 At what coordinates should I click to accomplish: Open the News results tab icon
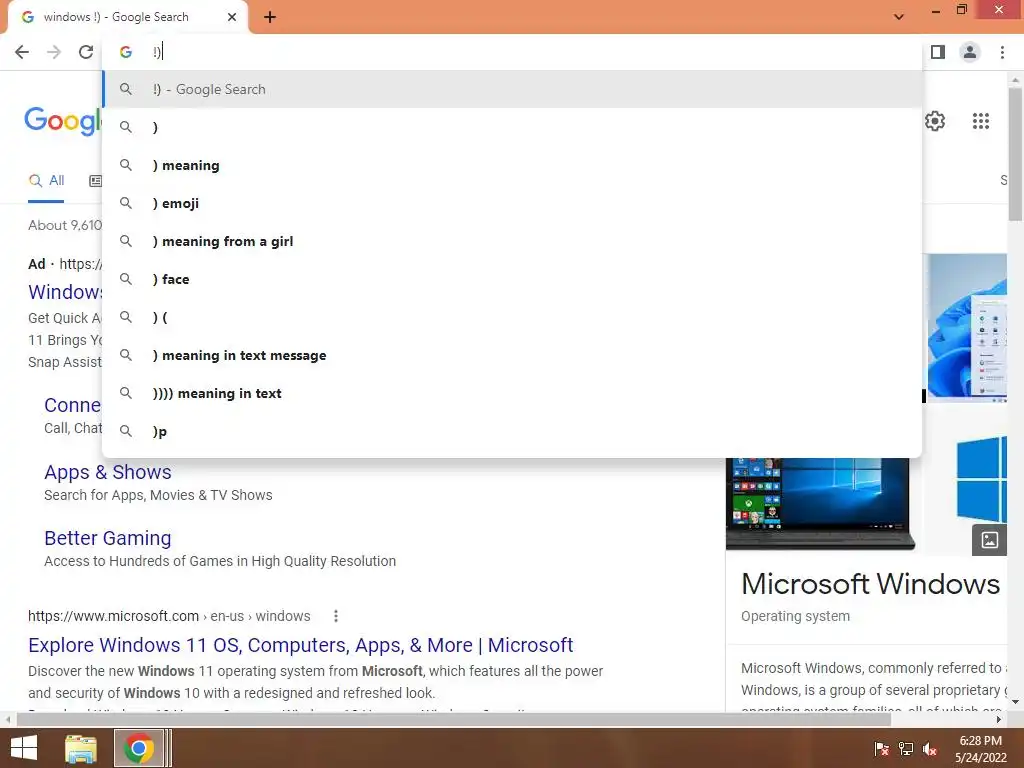95,181
